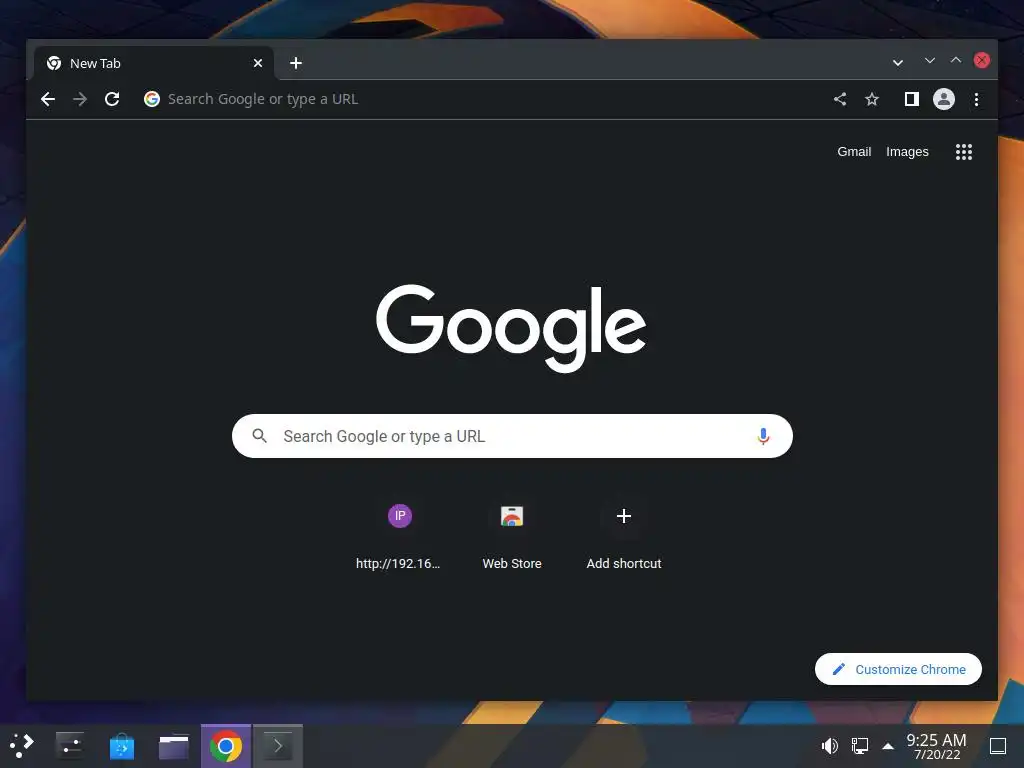Minimize the Chrome window
Screen dimensions: 1024x768
coord(930,60)
